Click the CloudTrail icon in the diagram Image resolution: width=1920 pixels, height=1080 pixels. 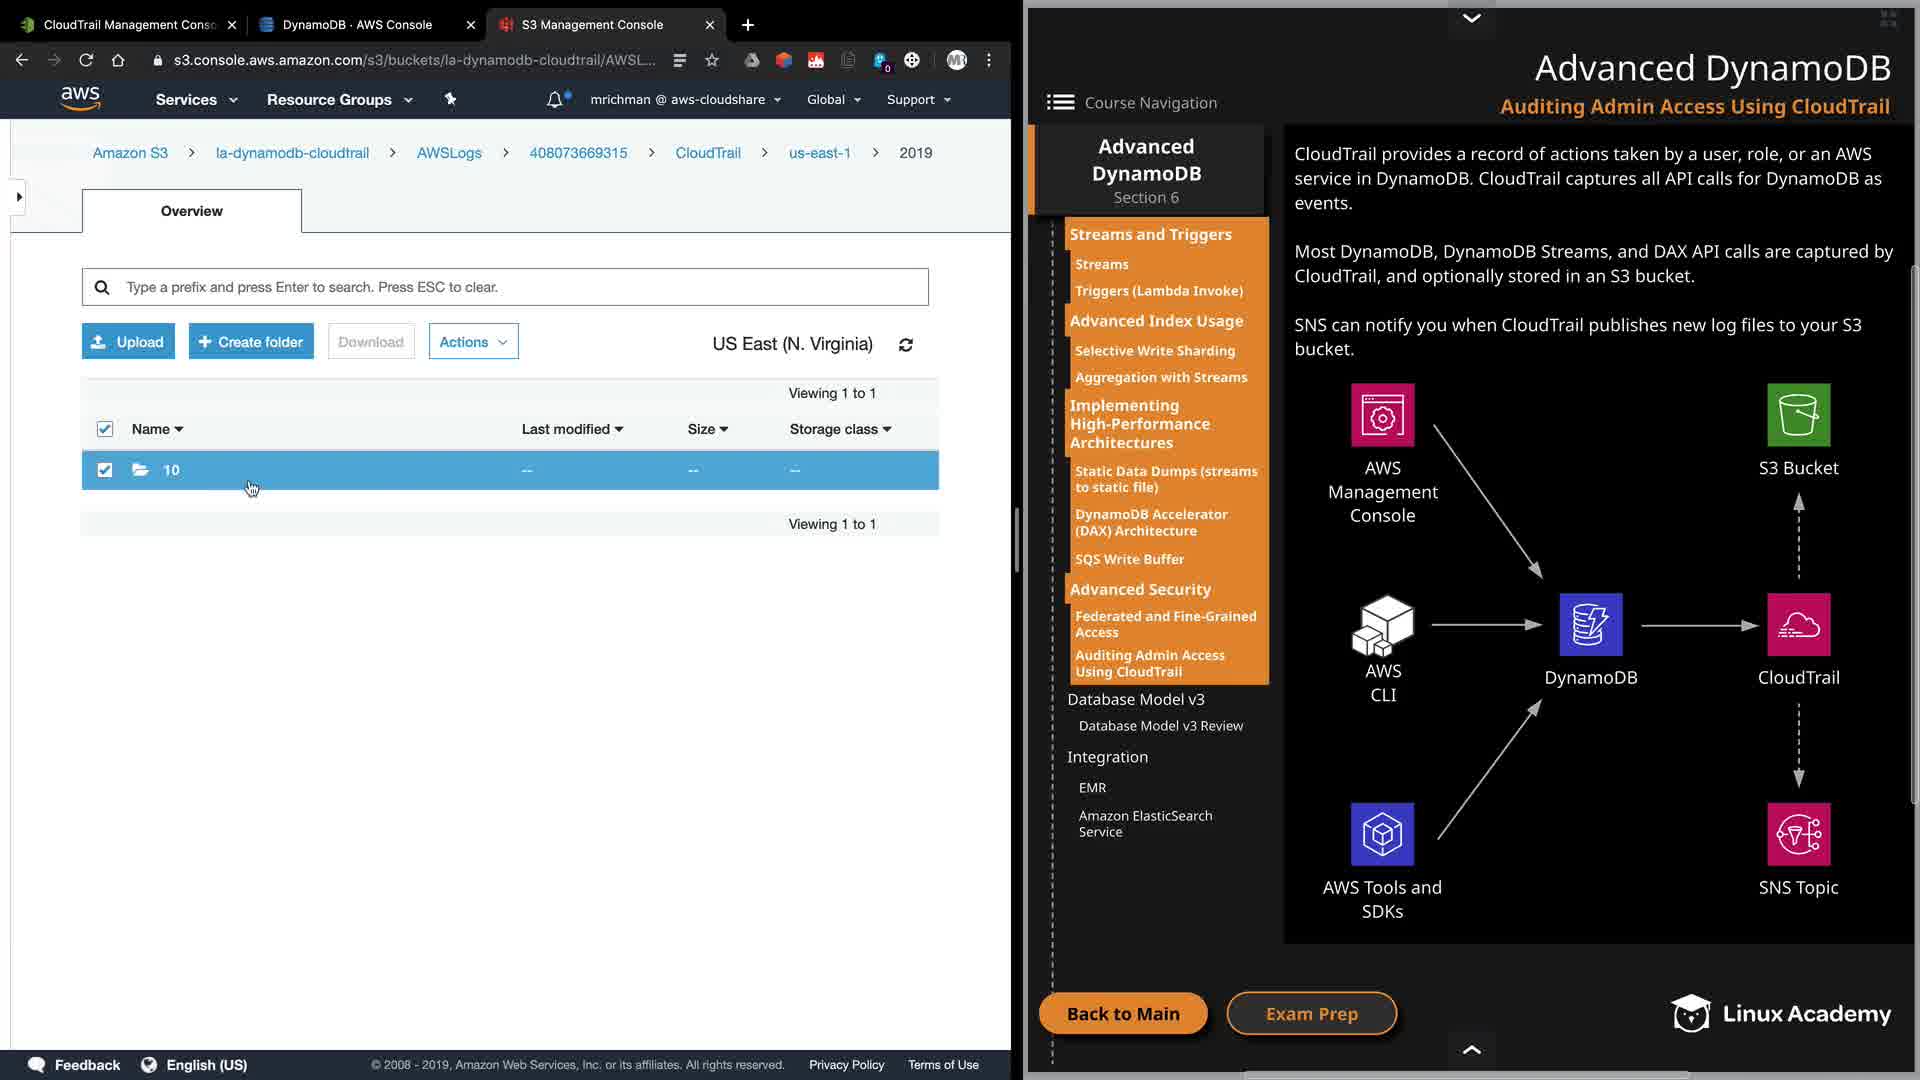(x=1798, y=625)
